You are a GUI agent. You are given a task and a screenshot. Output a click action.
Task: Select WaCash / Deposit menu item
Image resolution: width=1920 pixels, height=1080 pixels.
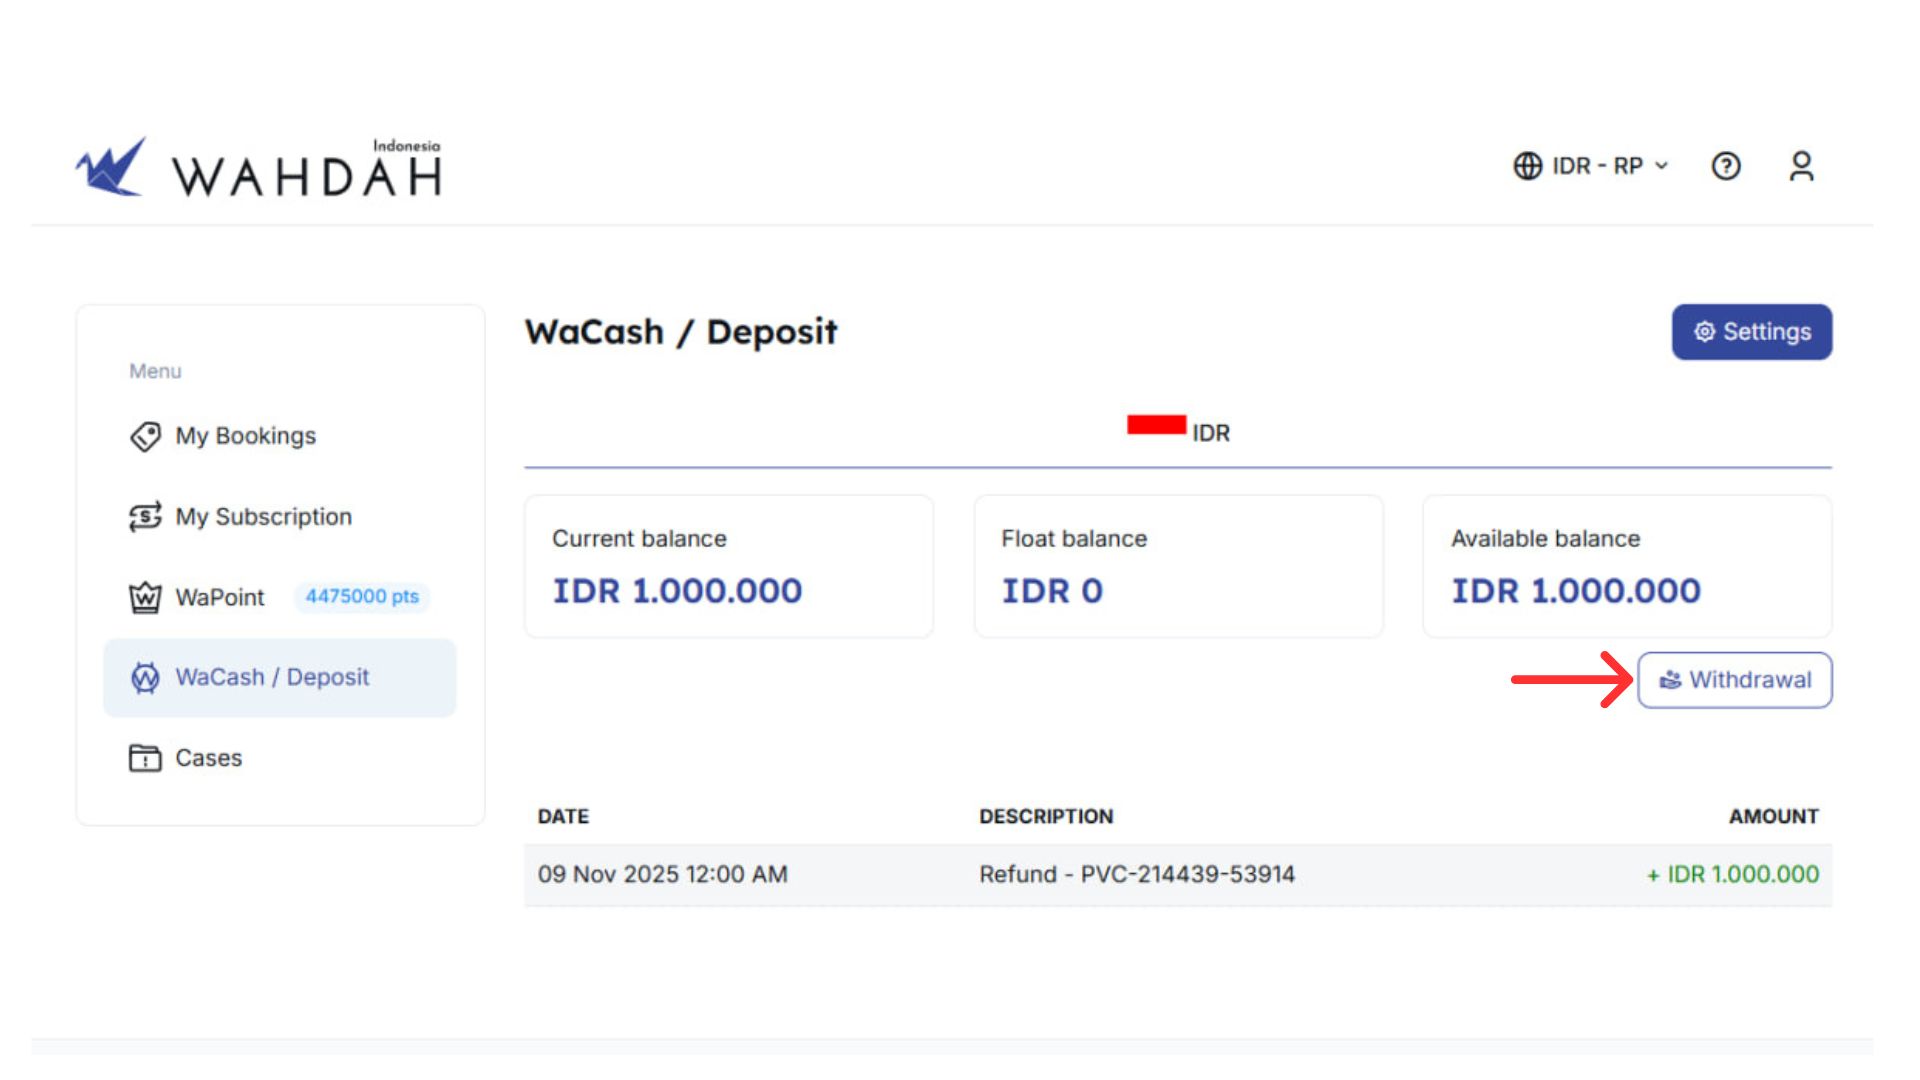tap(272, 677)
